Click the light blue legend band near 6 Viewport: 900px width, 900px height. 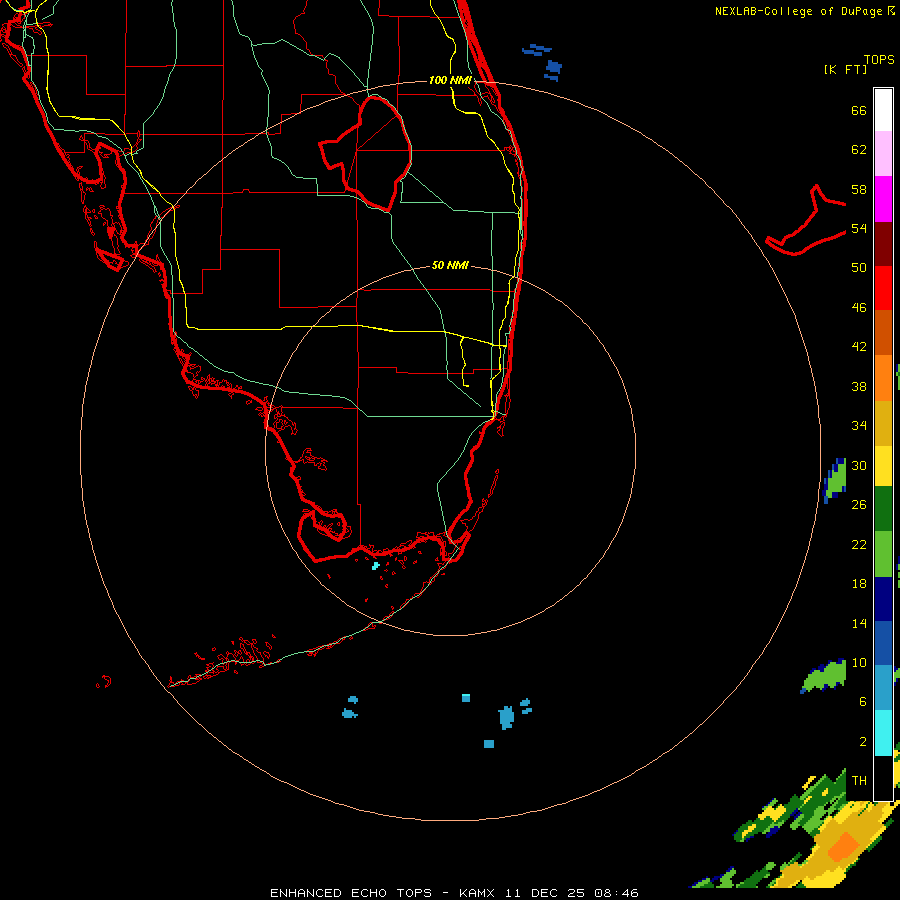(x=883, y=687)
